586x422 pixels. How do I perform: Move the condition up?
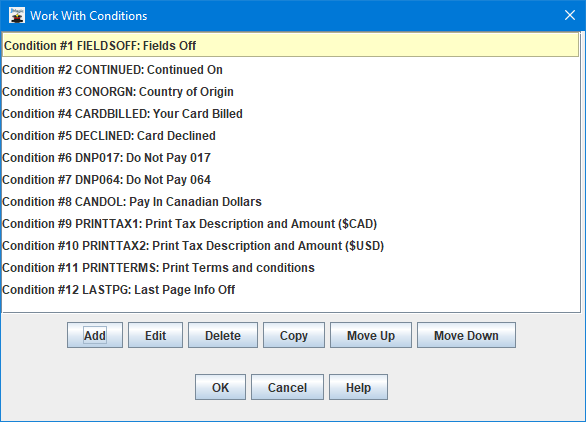click(x=371, y=335)
